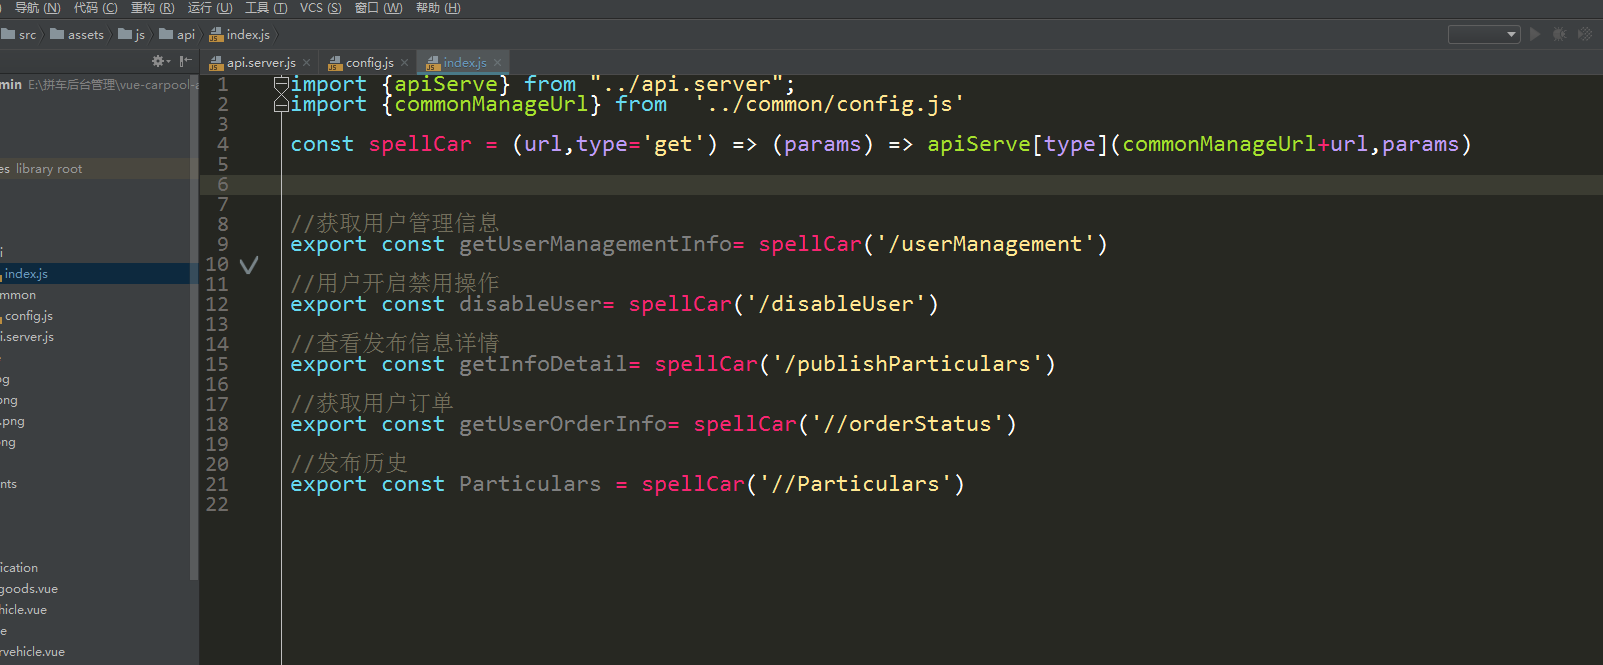Click the comment '//获取用户管理信息'

pos(395,223)
